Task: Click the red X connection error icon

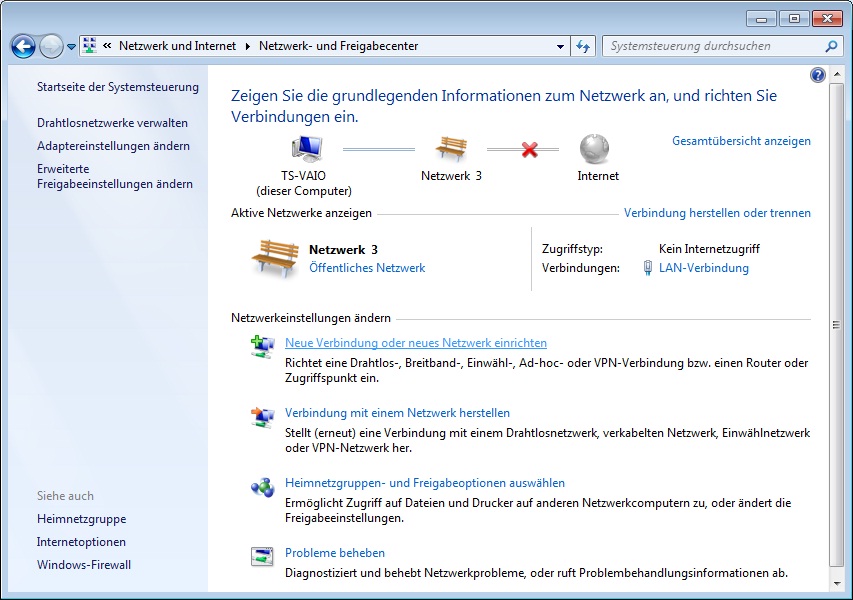Action: (x=529, y=149)
